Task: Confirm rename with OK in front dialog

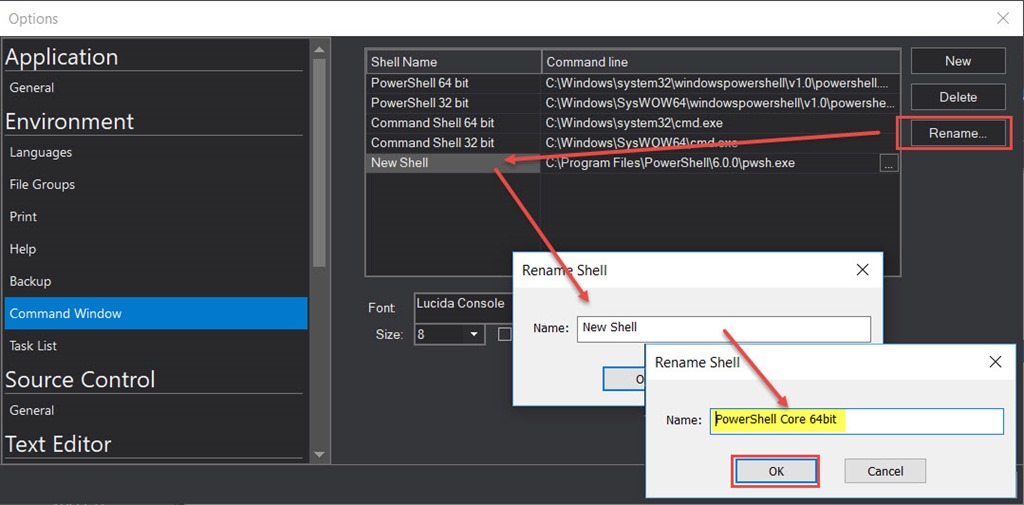Action: [x=776, y=471]
